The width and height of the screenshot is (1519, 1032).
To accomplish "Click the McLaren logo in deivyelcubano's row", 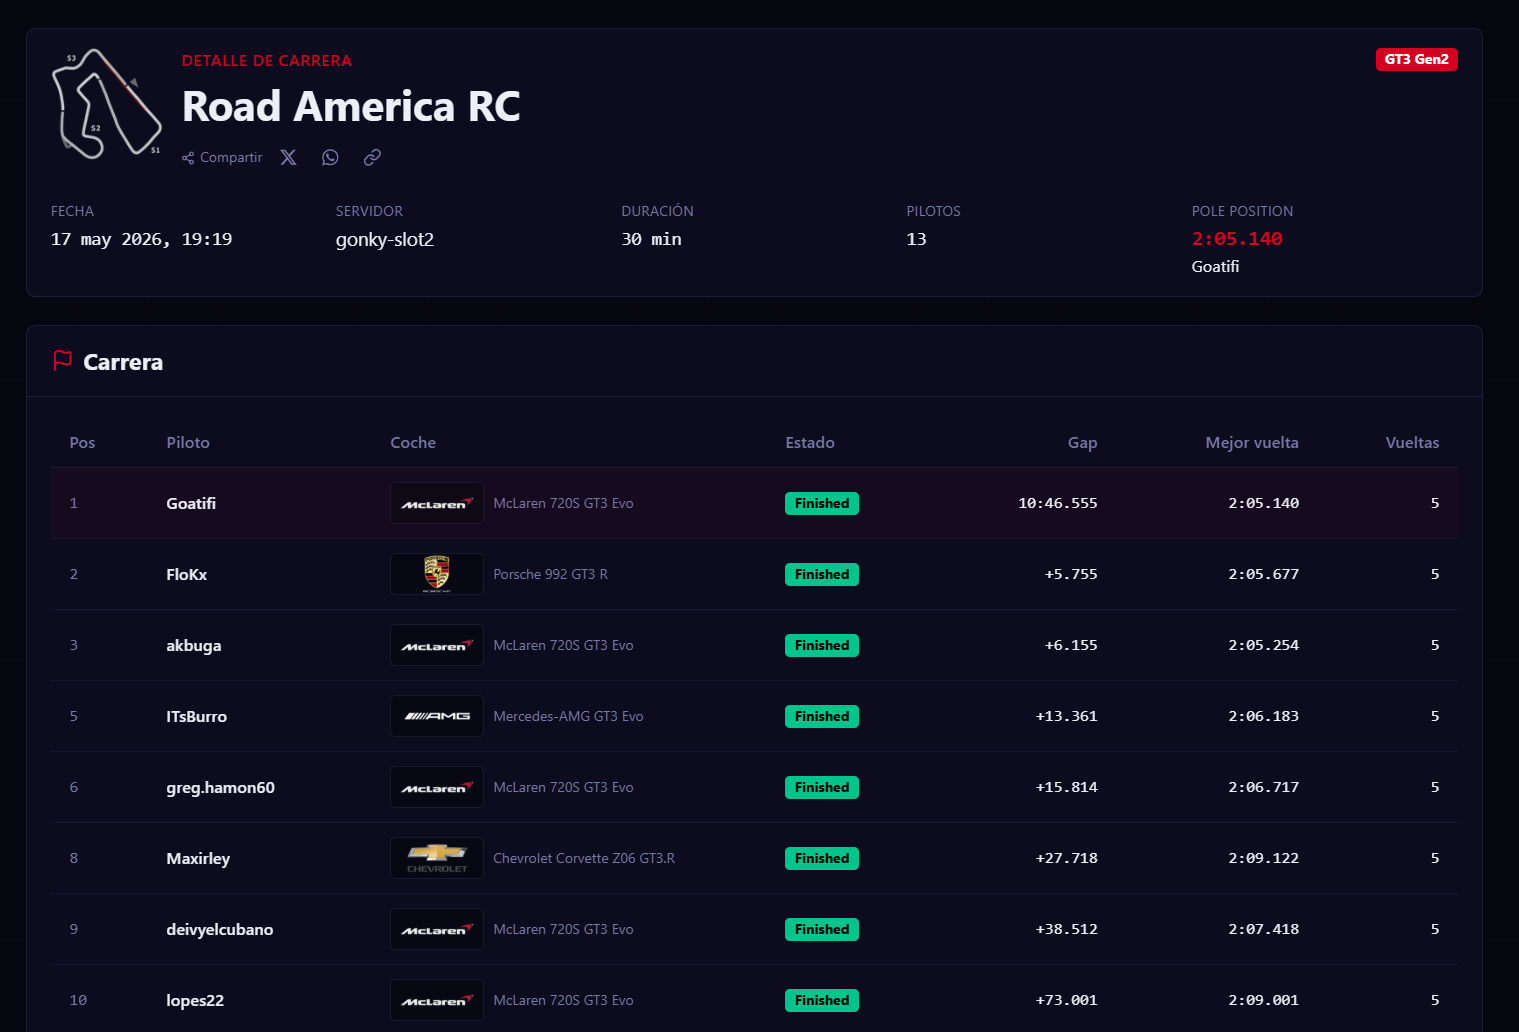I will 437,929.
